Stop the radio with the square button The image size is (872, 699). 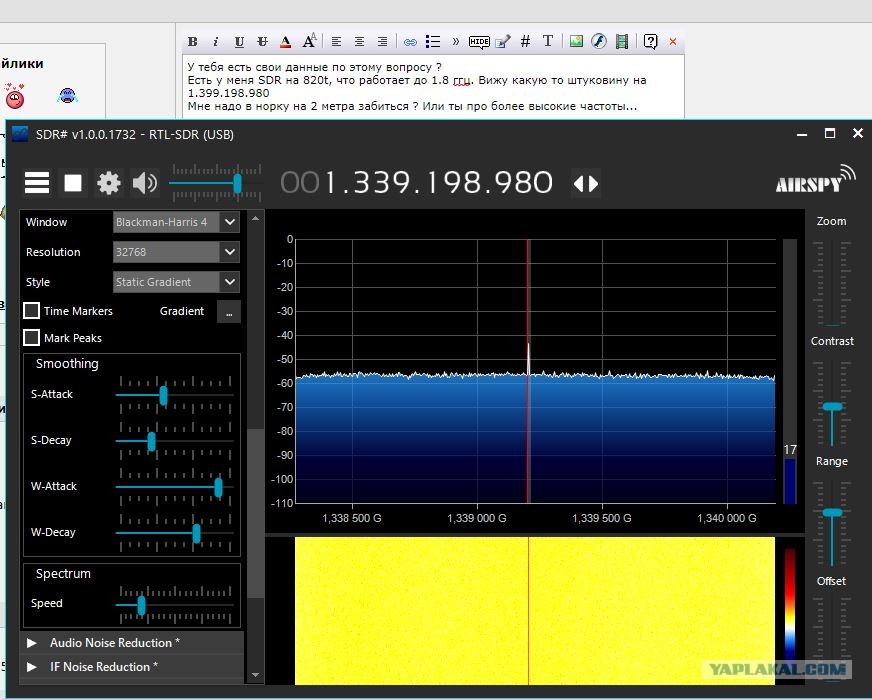tap(73, 182)
